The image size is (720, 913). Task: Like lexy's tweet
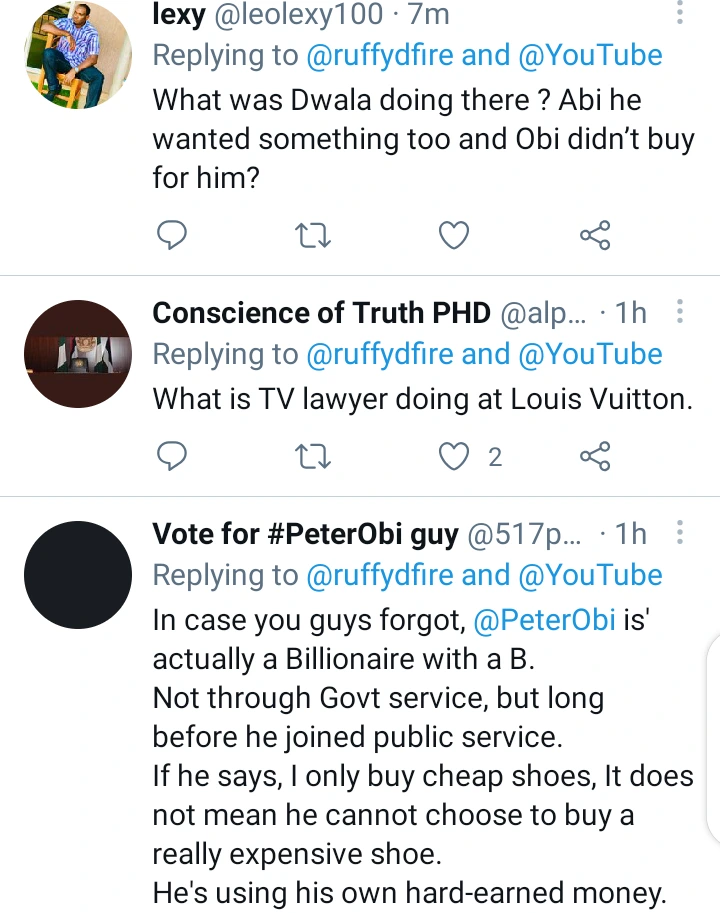[455, 236]
